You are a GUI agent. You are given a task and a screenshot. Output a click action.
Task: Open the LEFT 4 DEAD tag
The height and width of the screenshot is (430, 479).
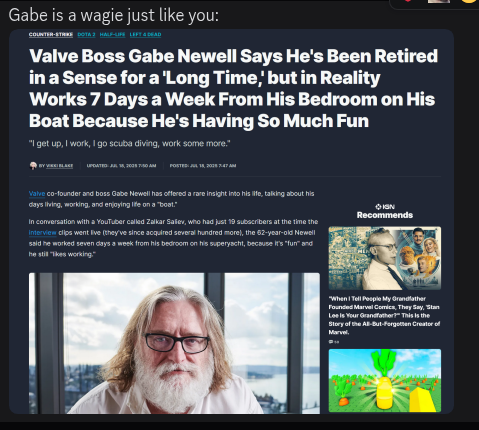click(x=145, y=34)
